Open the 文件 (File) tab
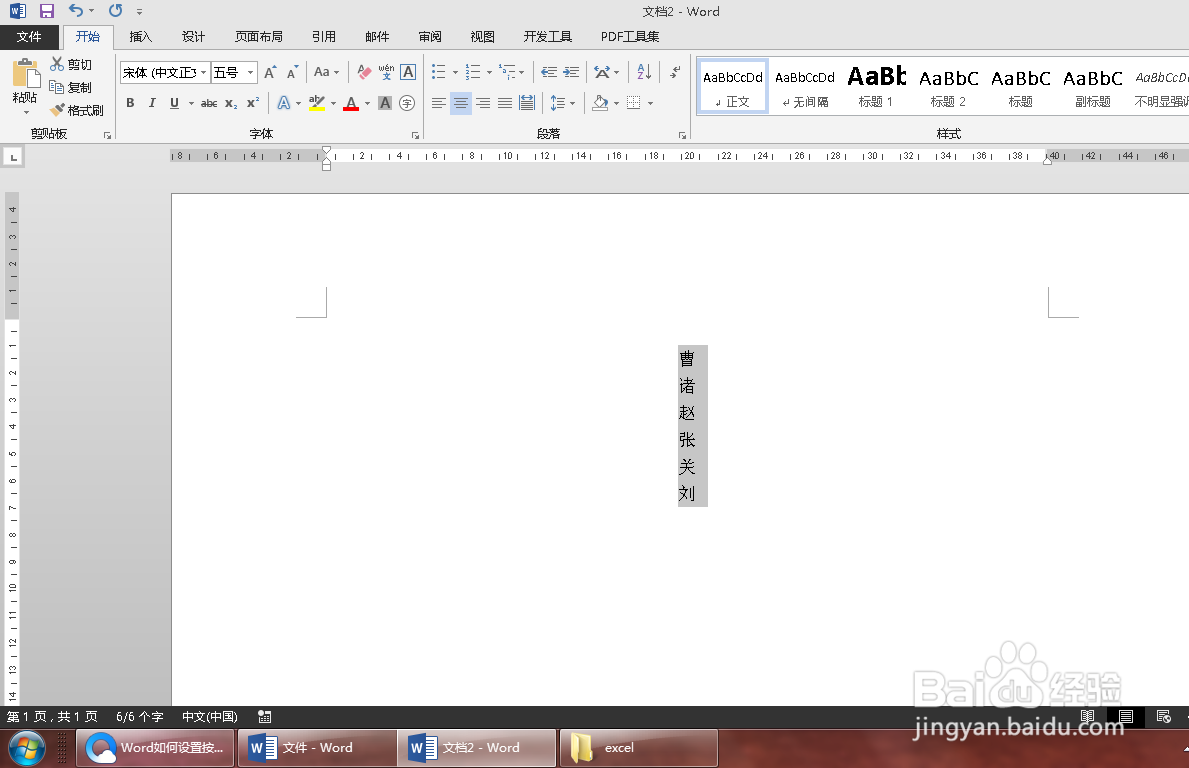This screenshot has width=1189, height=768. point(29,36)
